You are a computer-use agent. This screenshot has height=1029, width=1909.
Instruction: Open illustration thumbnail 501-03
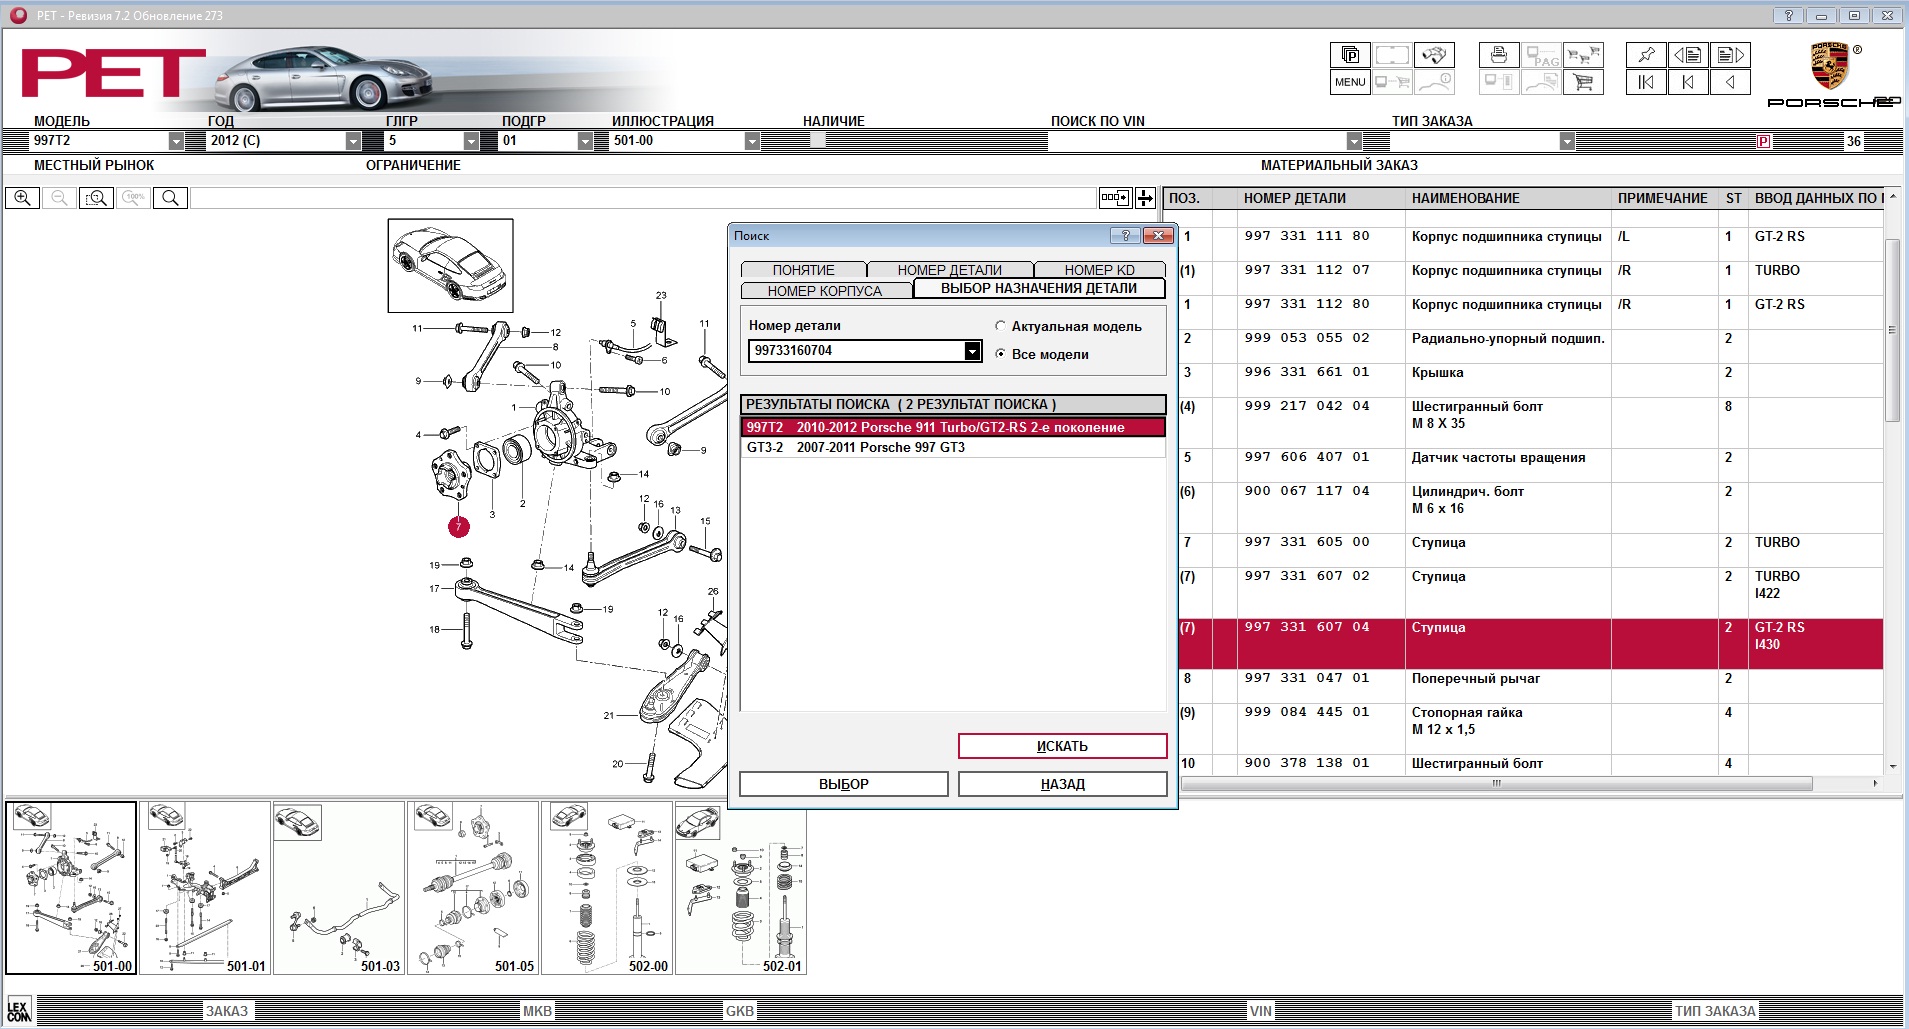339,888
